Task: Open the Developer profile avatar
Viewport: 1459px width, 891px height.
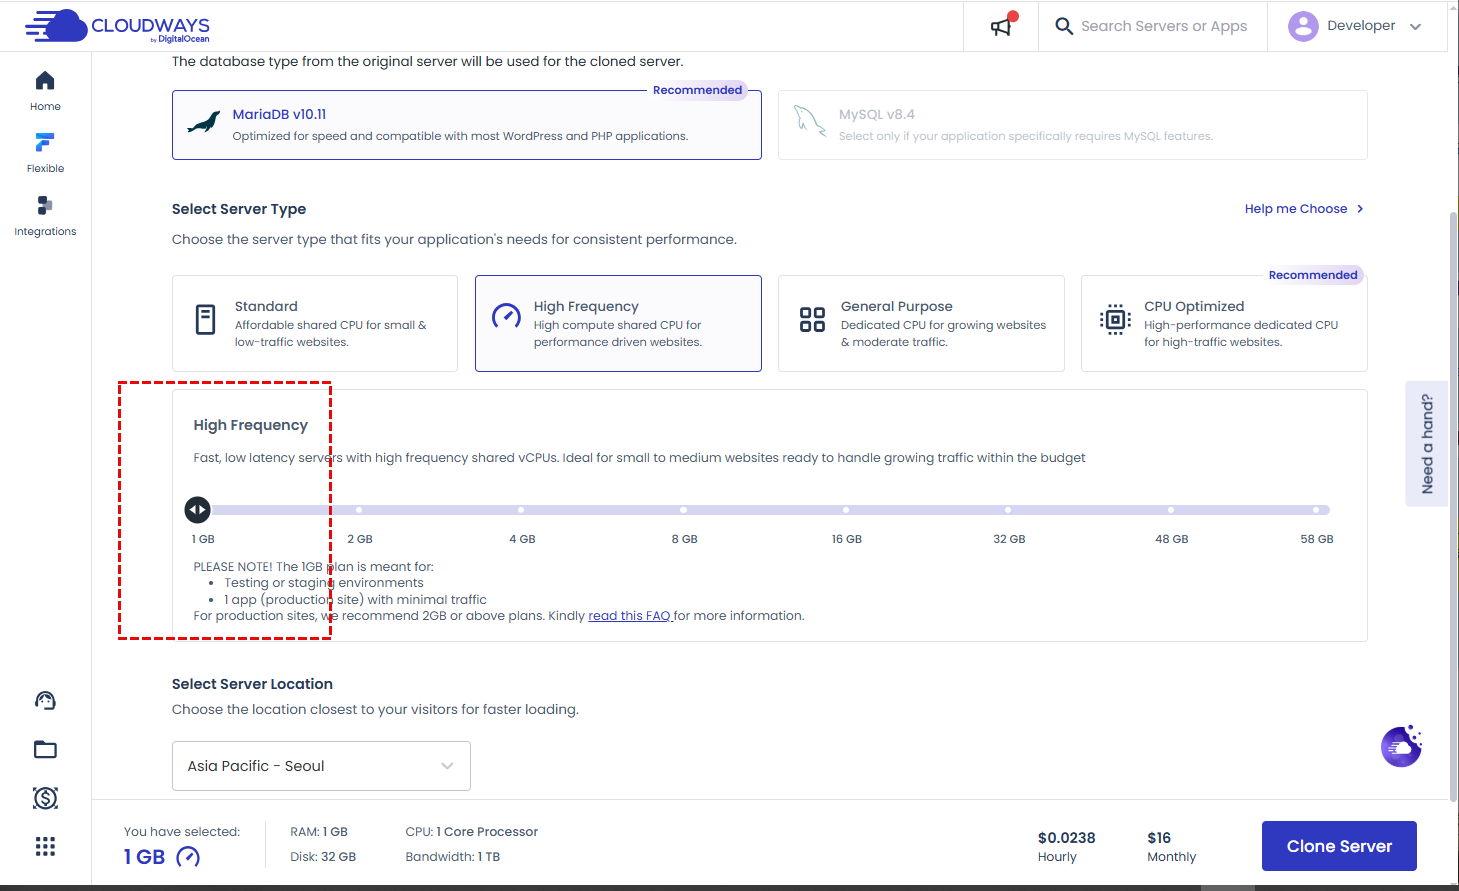Action: click(x=1303, y=26)
